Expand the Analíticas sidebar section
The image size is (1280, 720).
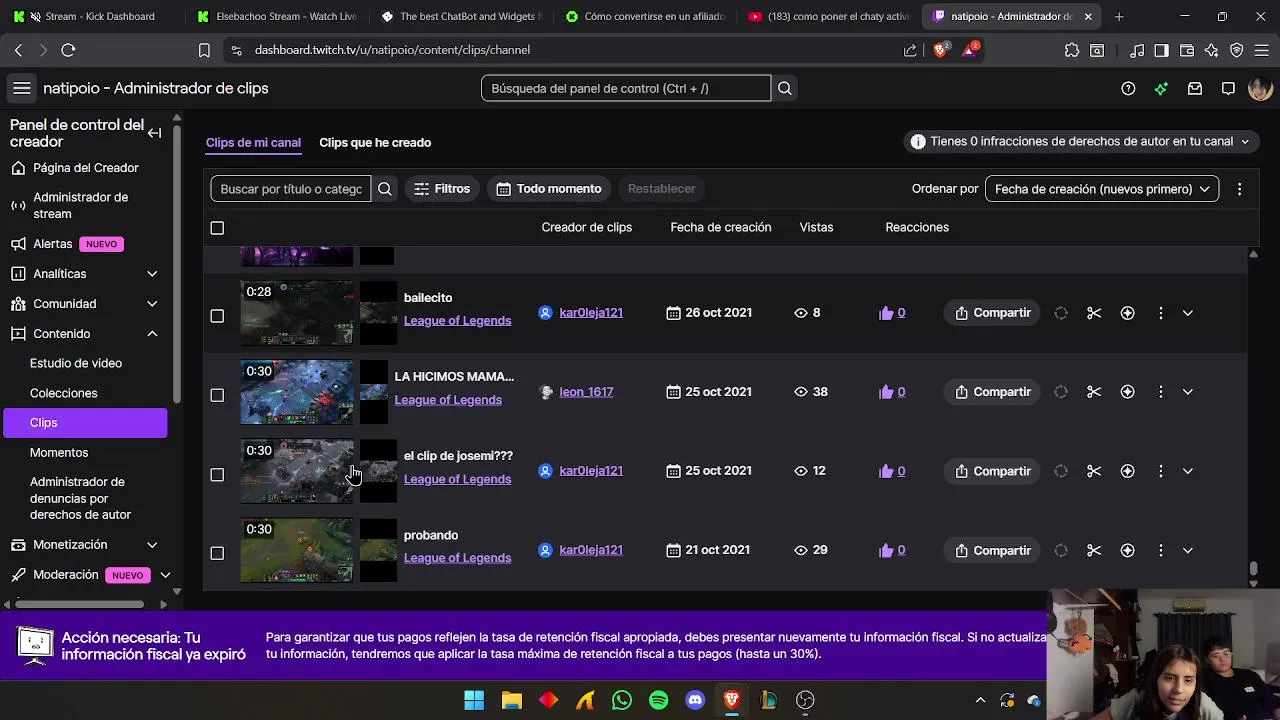pyautogui.click(x=152, y=274)
